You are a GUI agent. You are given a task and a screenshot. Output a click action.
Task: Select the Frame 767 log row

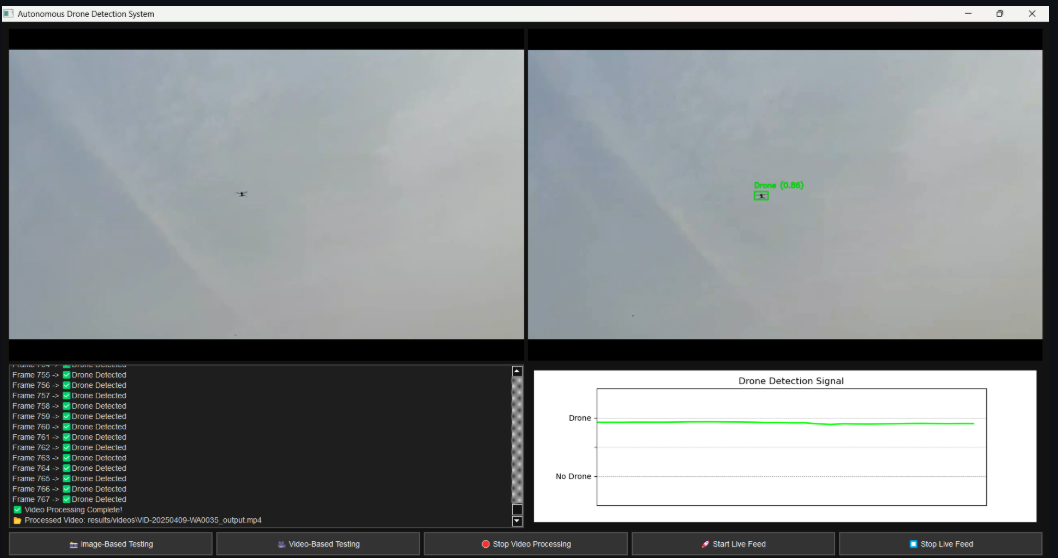coord(69,499)
